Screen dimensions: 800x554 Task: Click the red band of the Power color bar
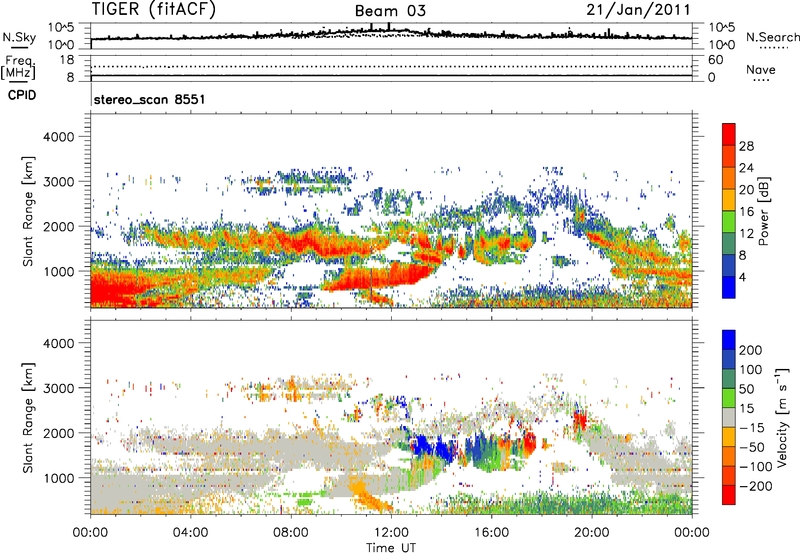click(x=729, y=134)
